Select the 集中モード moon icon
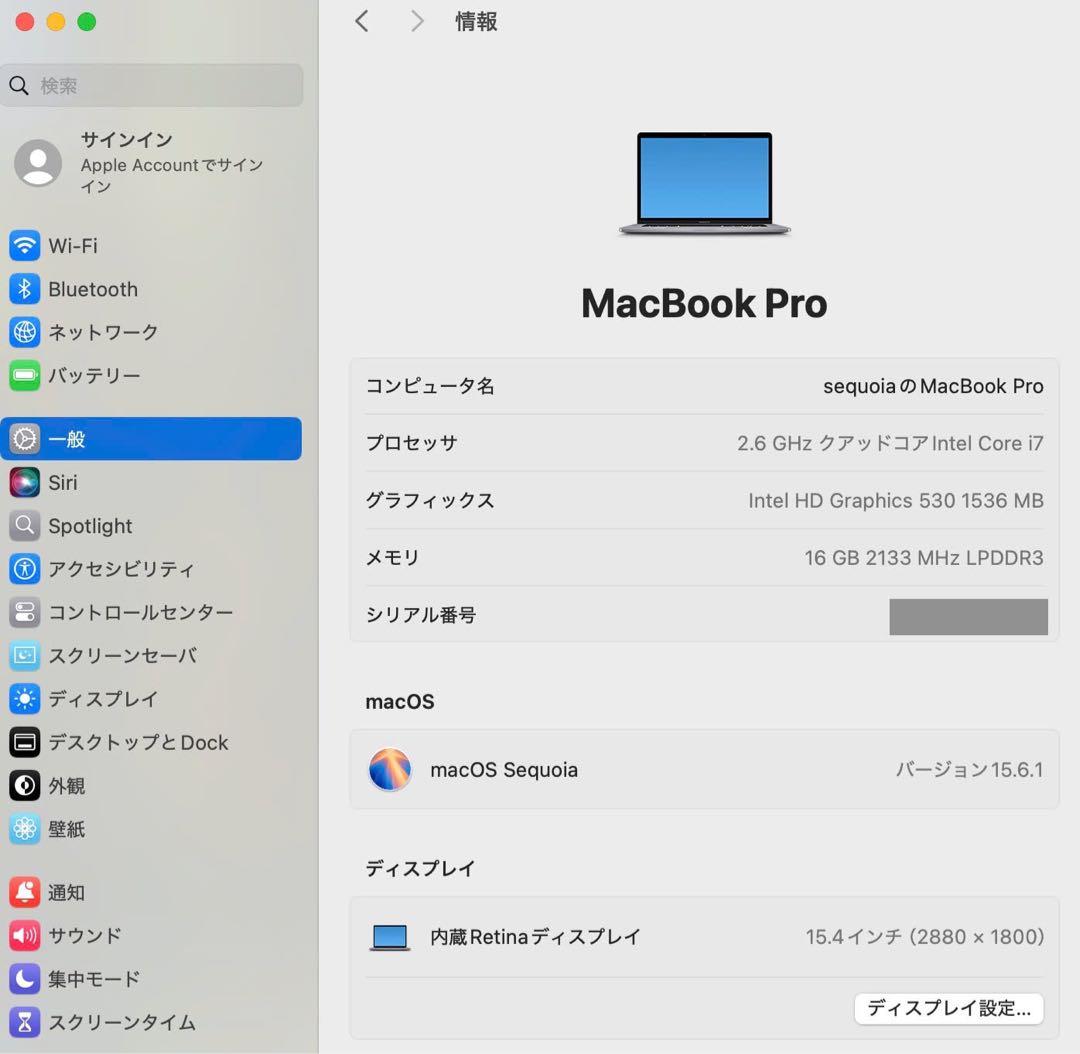The image size is (1080, 1054). [x=25, y=979]
